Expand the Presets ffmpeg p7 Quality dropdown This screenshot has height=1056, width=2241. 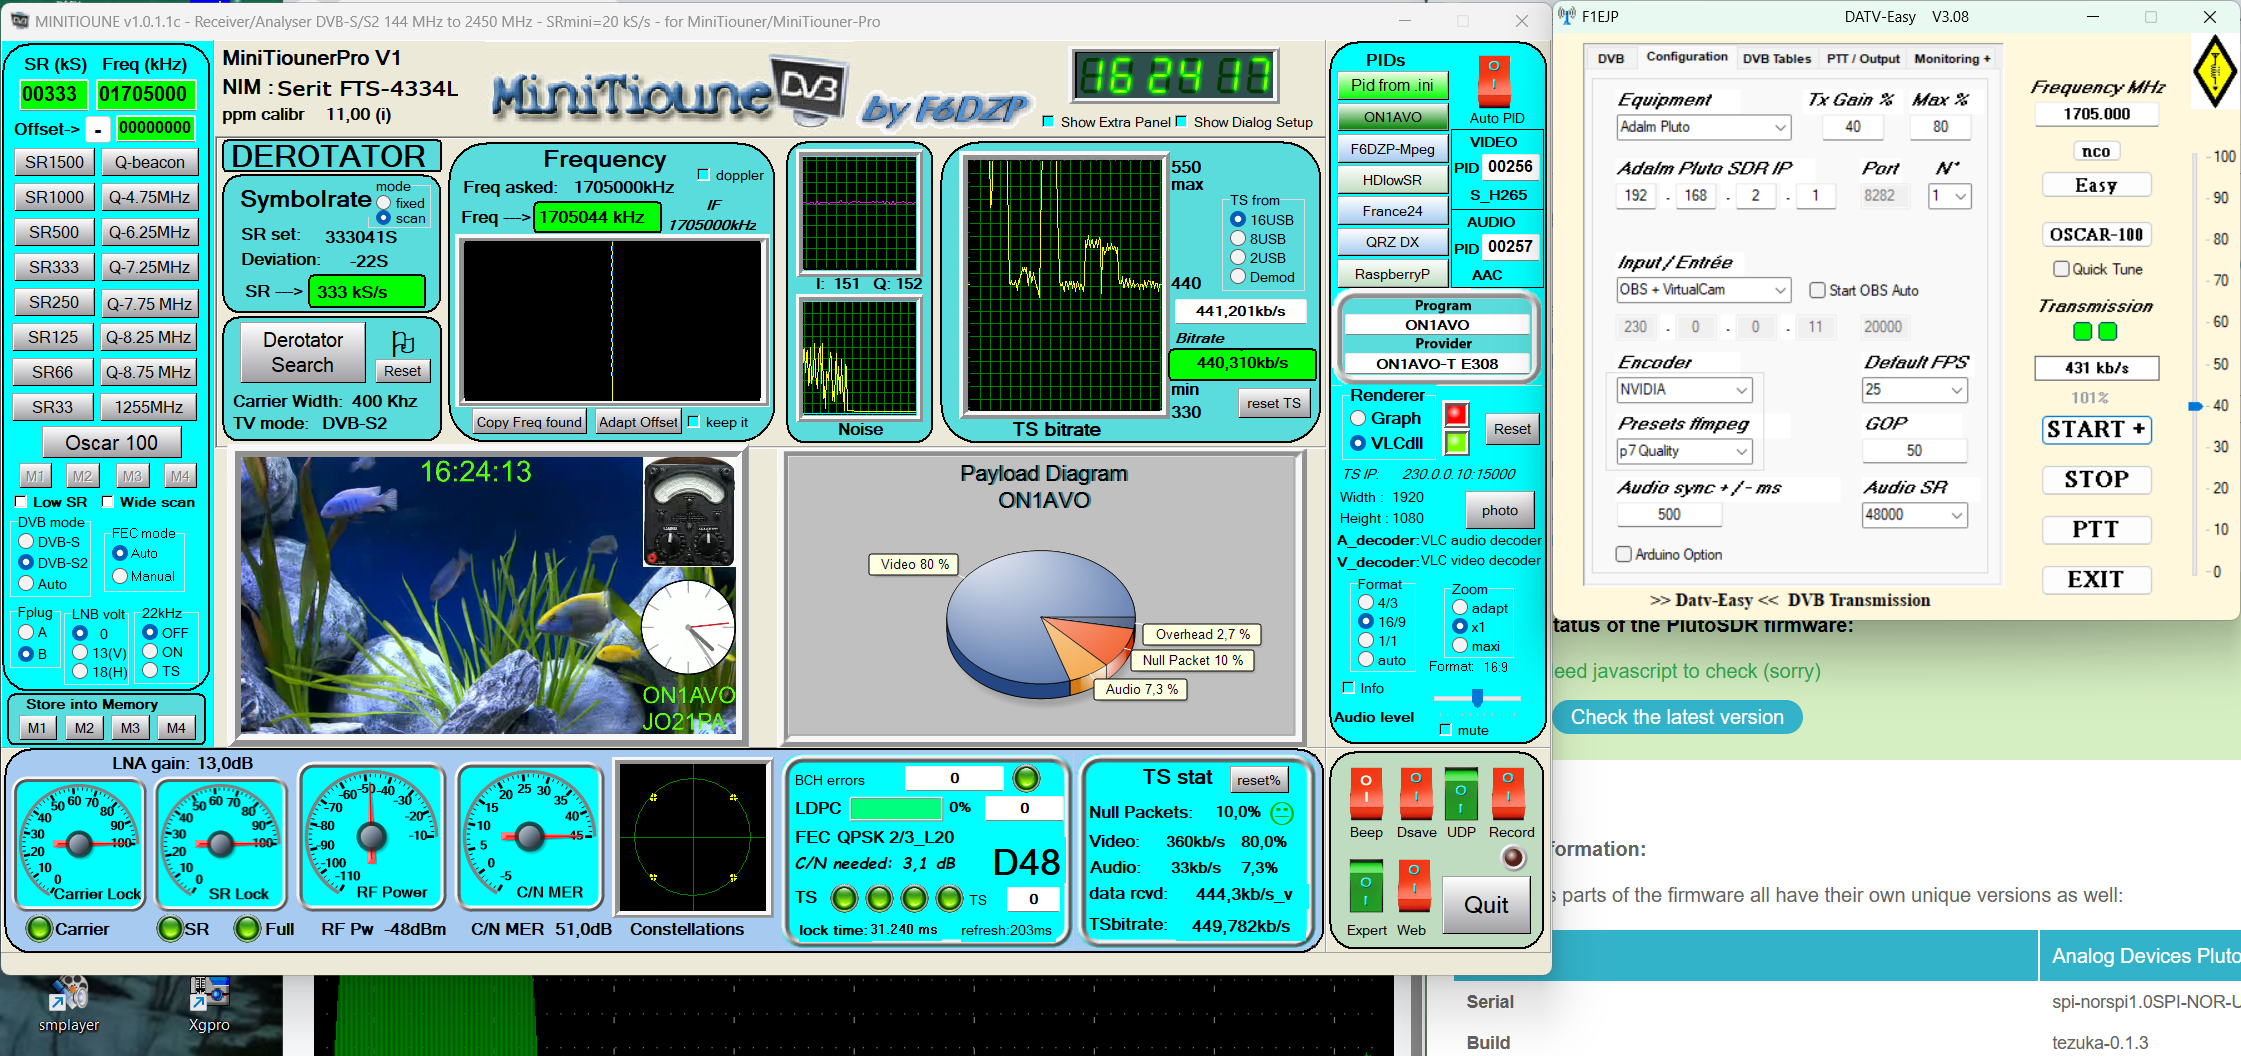pyautogui.click(x=1685, y=451)
